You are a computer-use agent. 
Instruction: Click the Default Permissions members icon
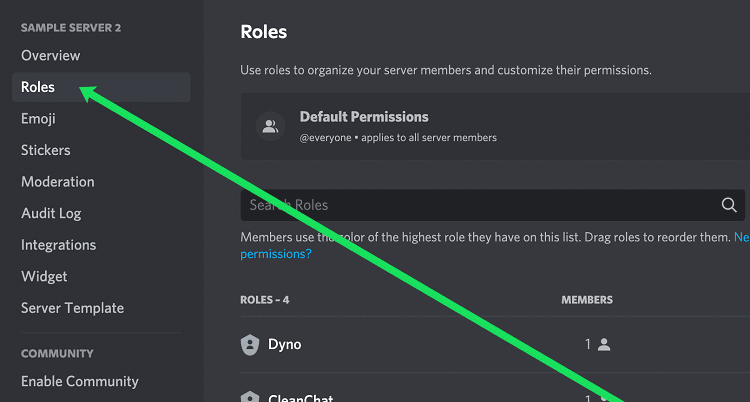tap(270, 126)
